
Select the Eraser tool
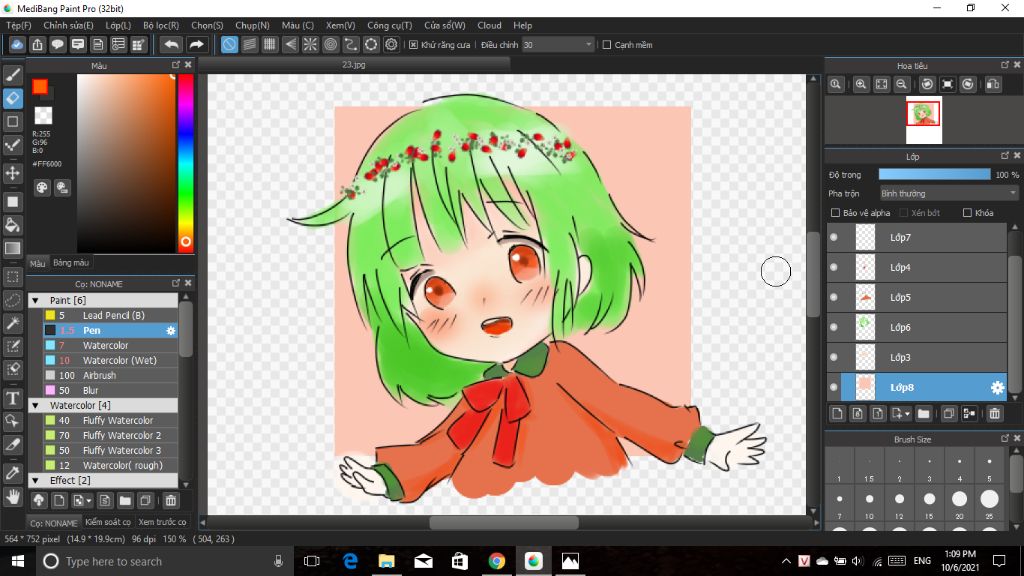coord(12,99)
